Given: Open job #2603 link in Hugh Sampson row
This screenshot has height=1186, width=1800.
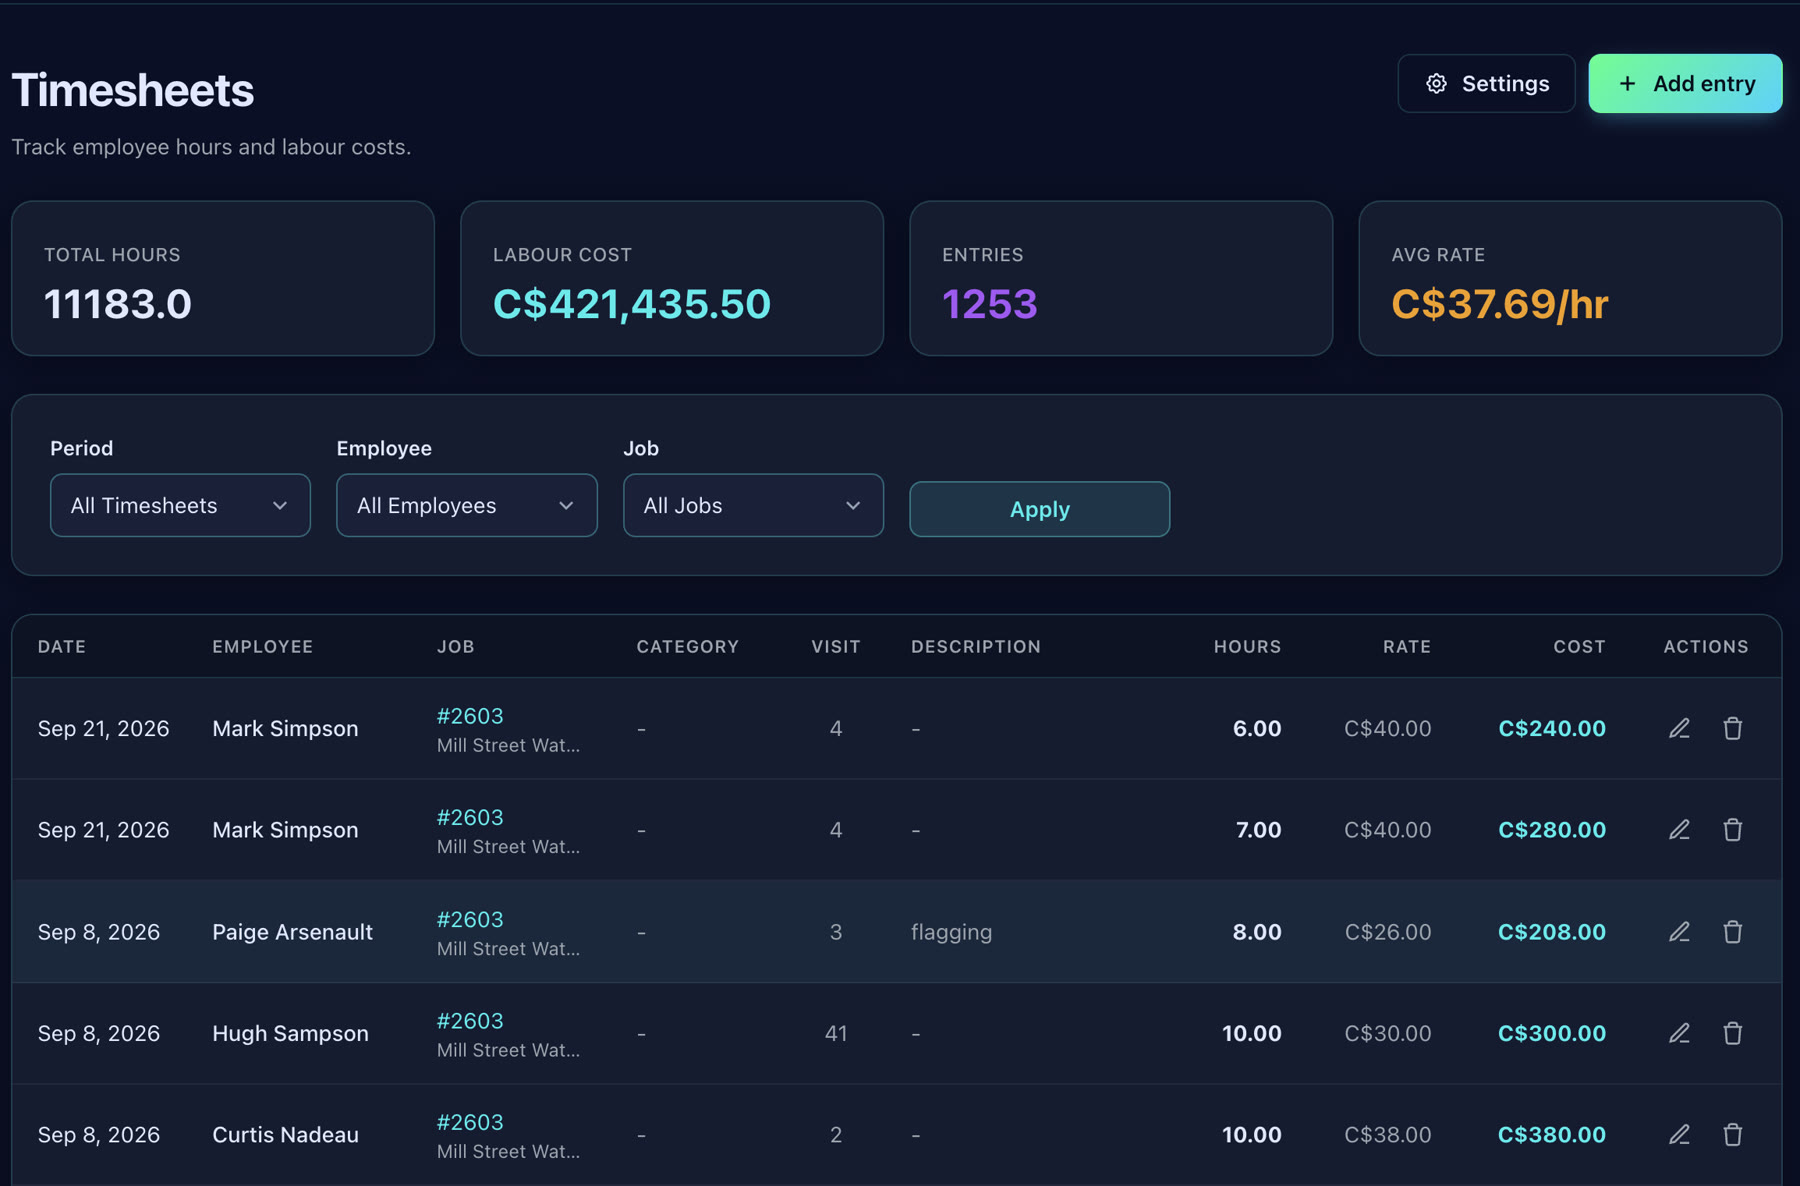Looking at the screenshot, I should pyautogui.click(x=470, y=1021).
